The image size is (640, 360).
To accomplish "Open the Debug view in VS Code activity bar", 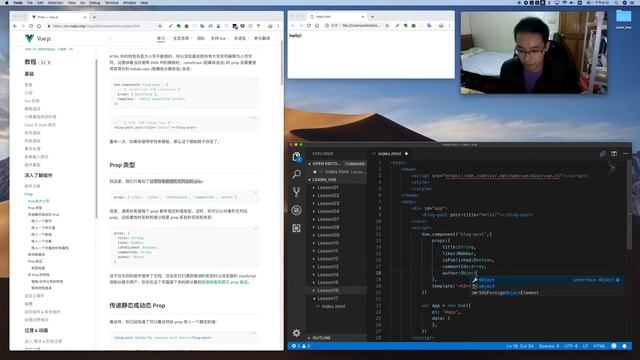I will (x=297, y=210).
